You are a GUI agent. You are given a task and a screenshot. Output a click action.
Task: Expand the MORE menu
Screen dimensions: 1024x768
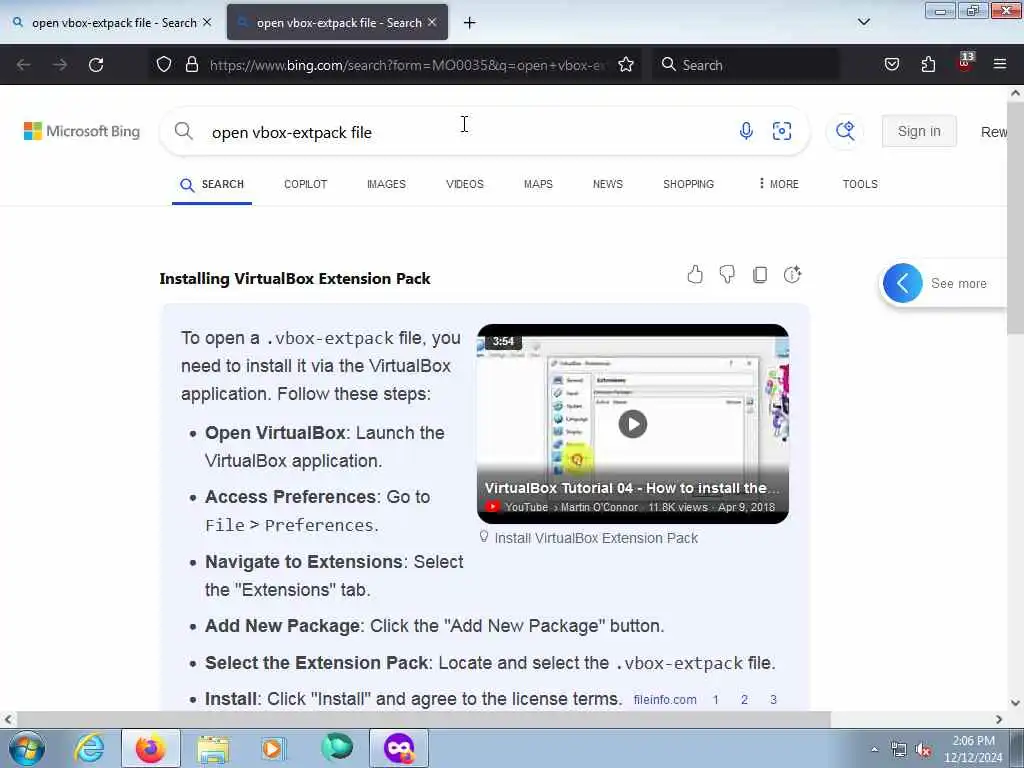[x=778, y=184]
